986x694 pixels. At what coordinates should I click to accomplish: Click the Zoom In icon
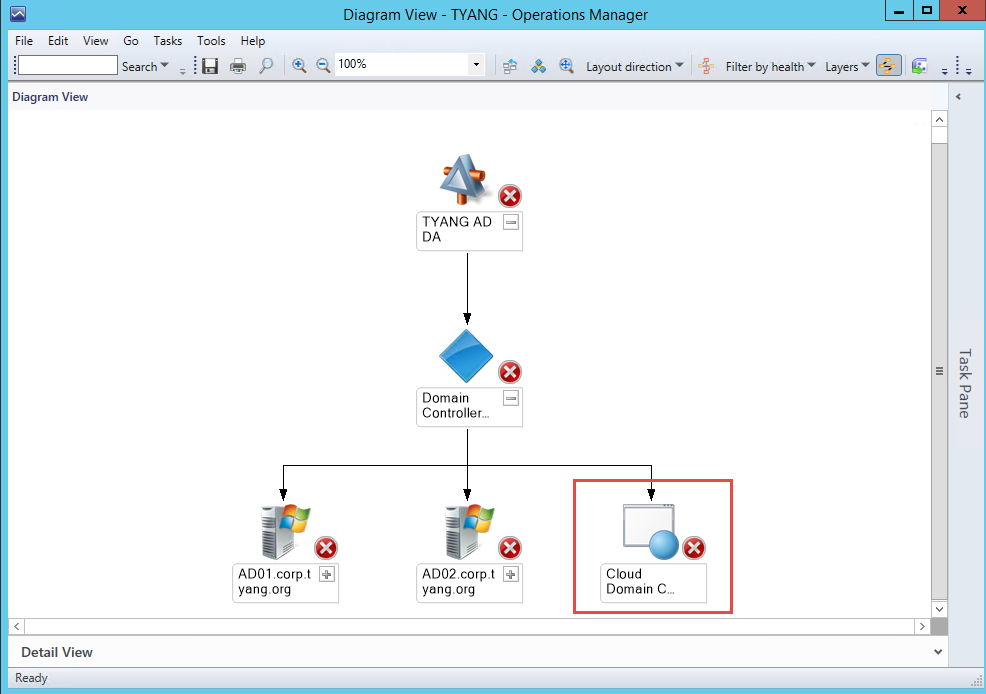[299, 65]
